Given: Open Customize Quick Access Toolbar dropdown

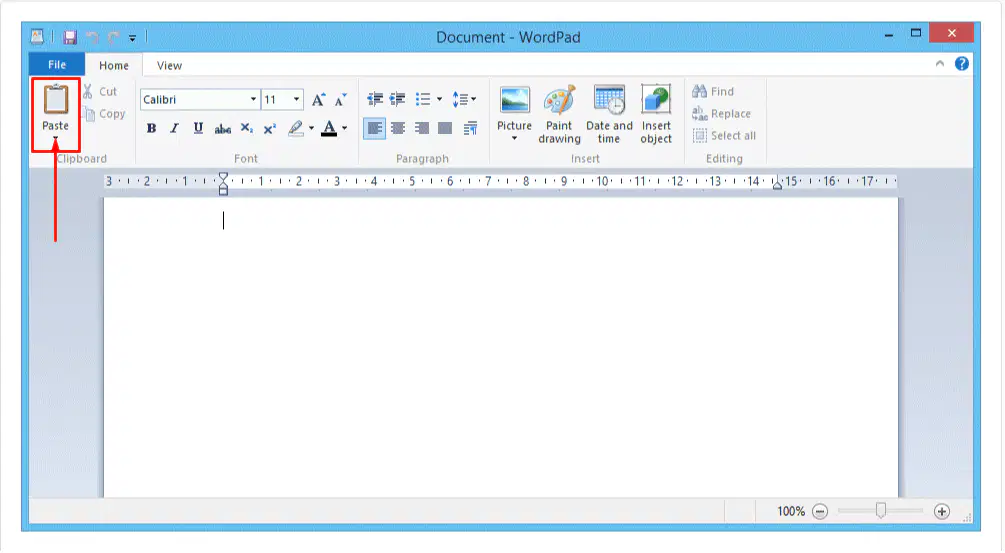Looking at the screenshot, I should [x=133, y=38].
